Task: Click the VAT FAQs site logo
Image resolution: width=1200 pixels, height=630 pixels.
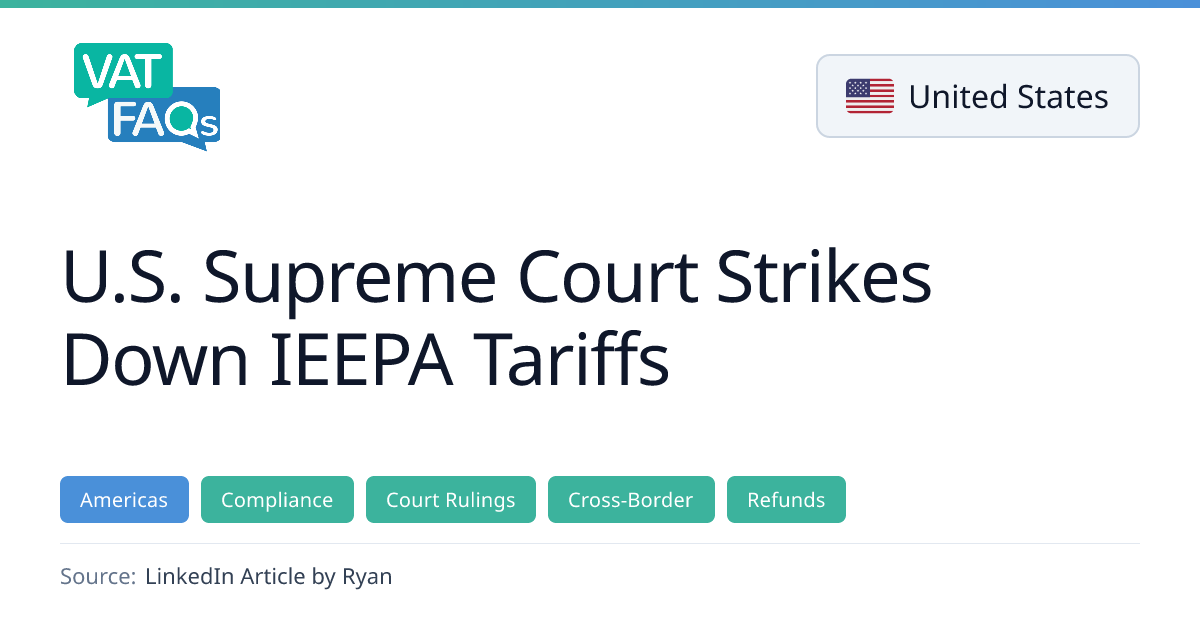Action: [147, 96]
